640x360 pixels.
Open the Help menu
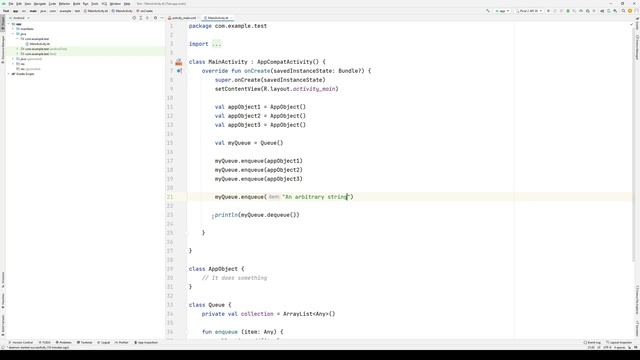[x=127, y=4]
